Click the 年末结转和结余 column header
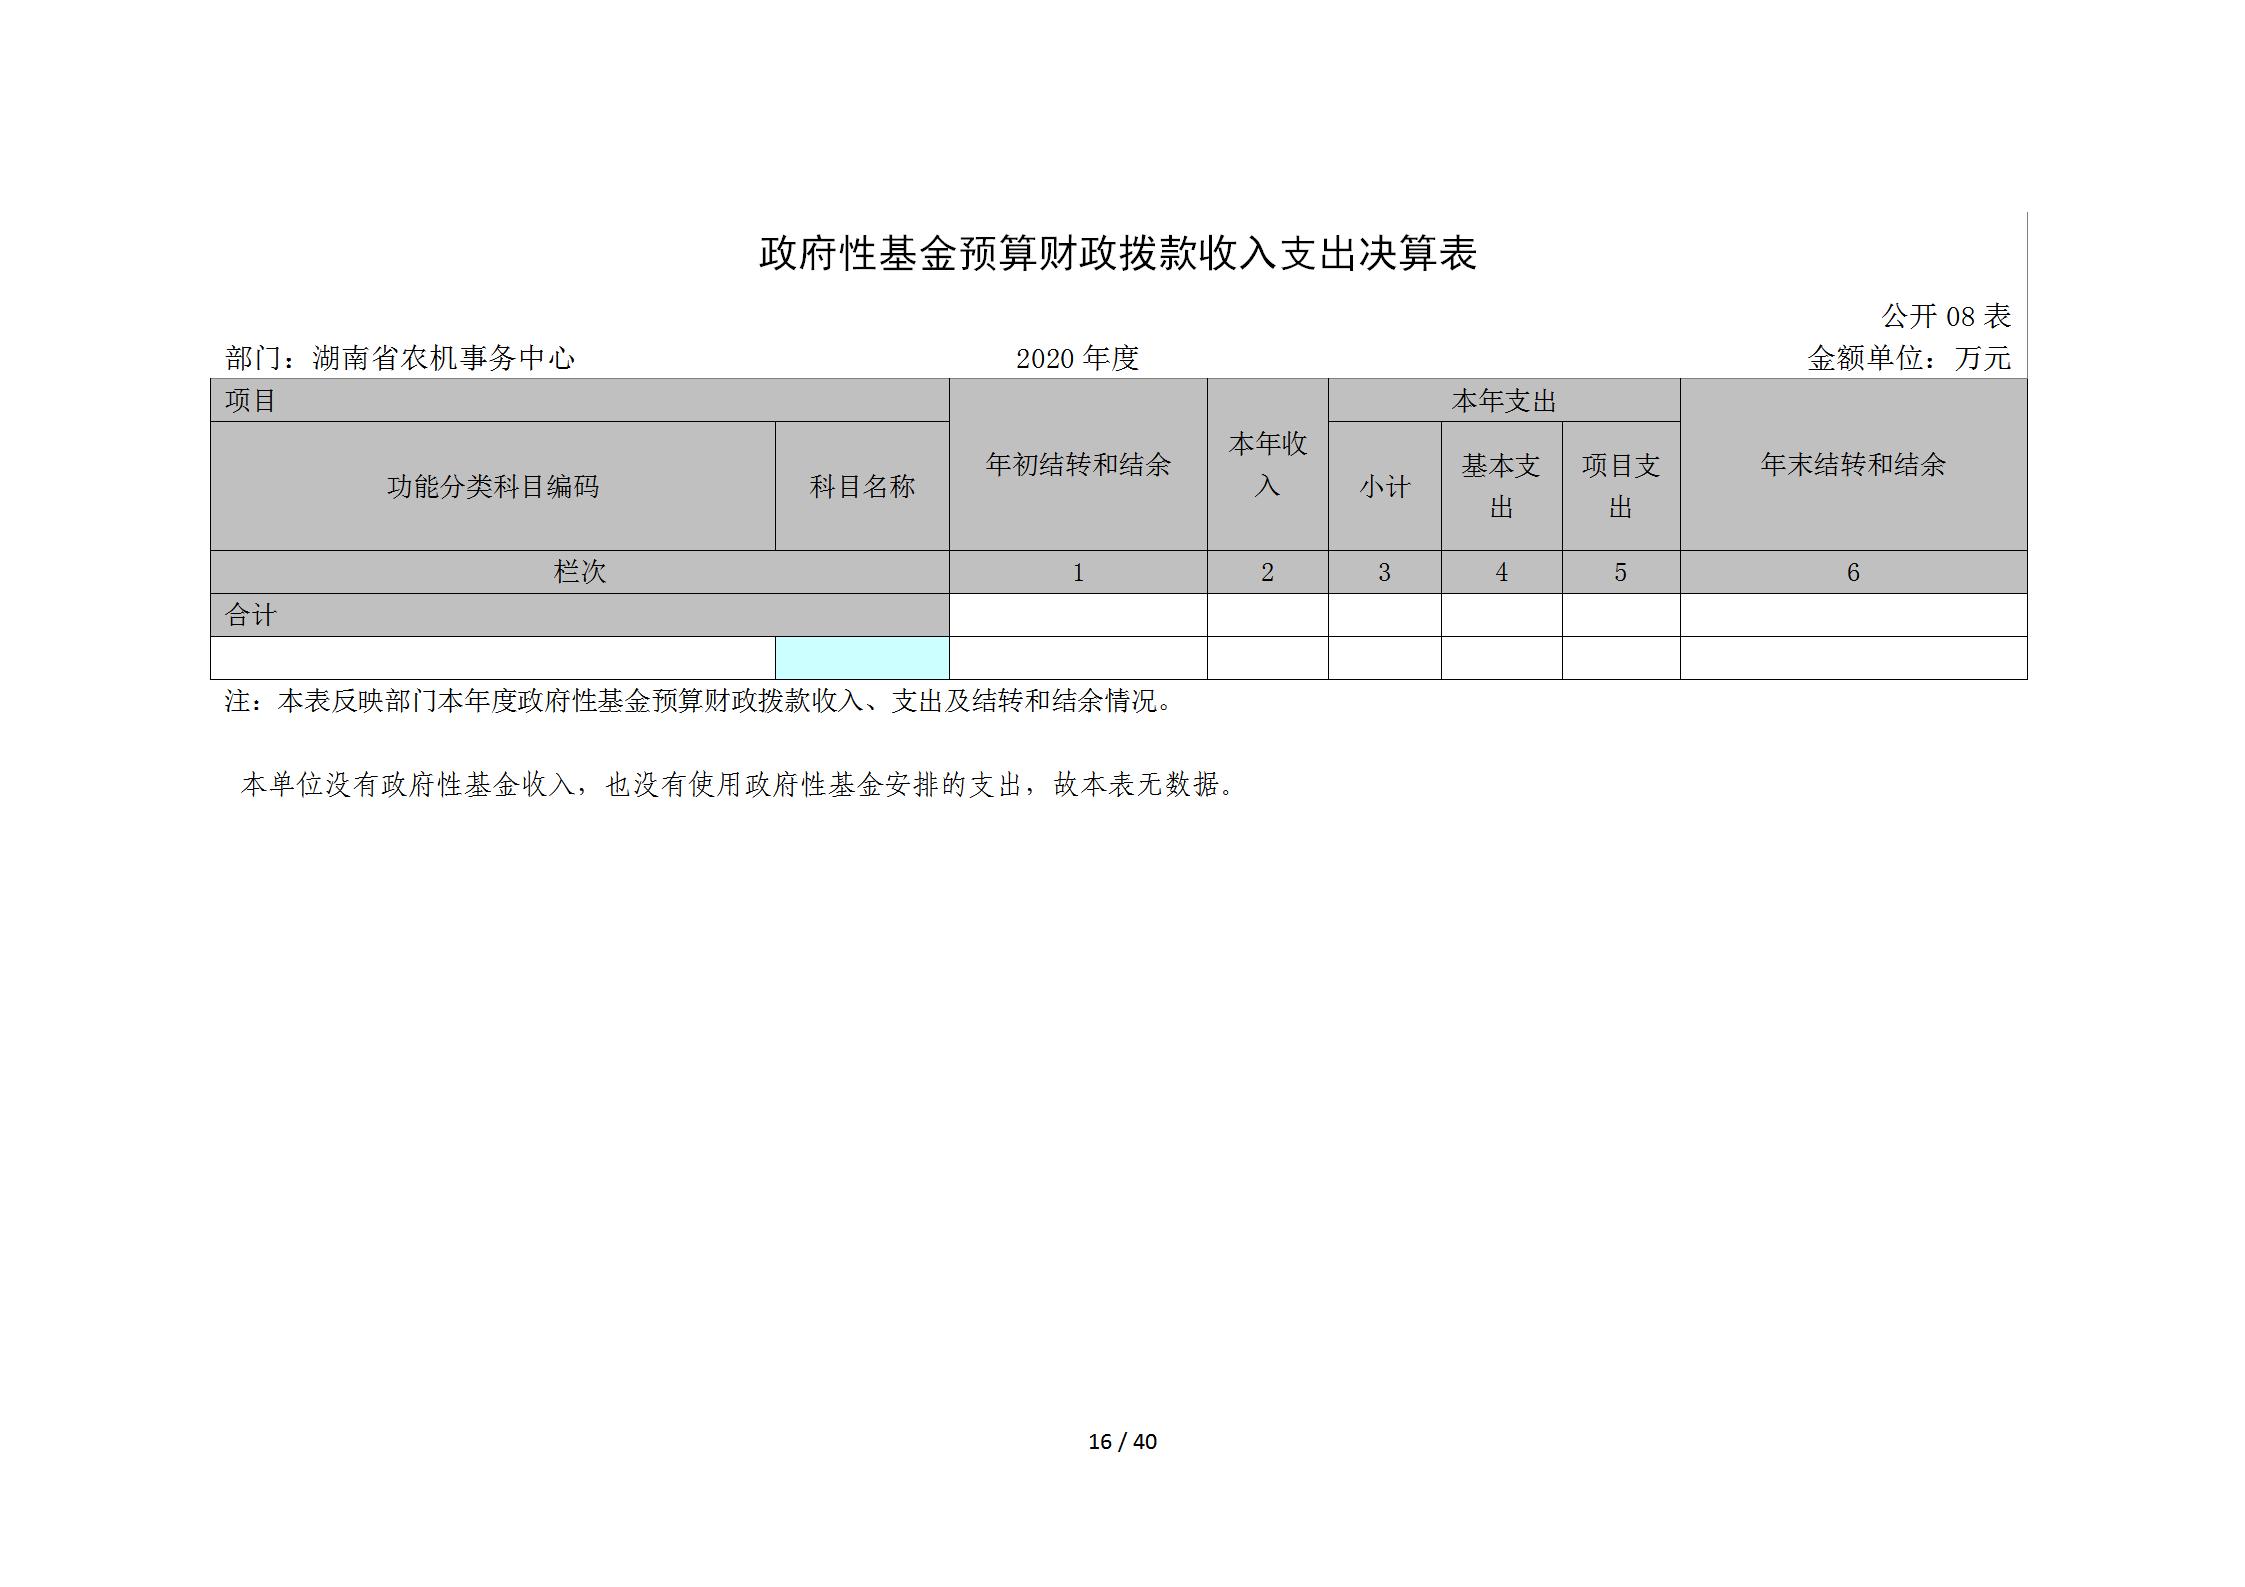The width and height of the screenshot is (2245, 1587). (1853, 464)
